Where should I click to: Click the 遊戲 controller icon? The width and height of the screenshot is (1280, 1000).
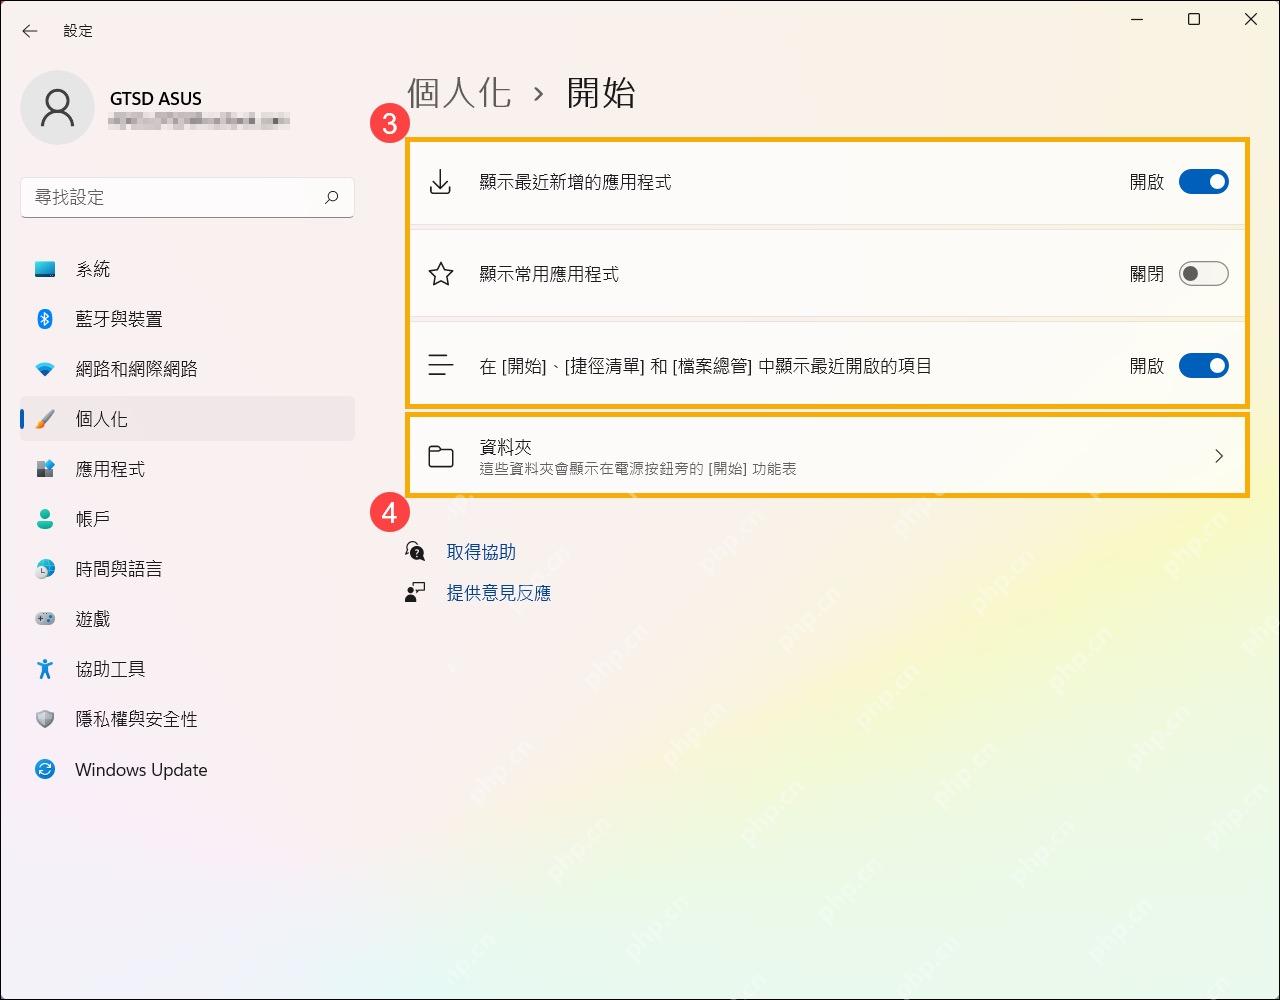point(45,619)
